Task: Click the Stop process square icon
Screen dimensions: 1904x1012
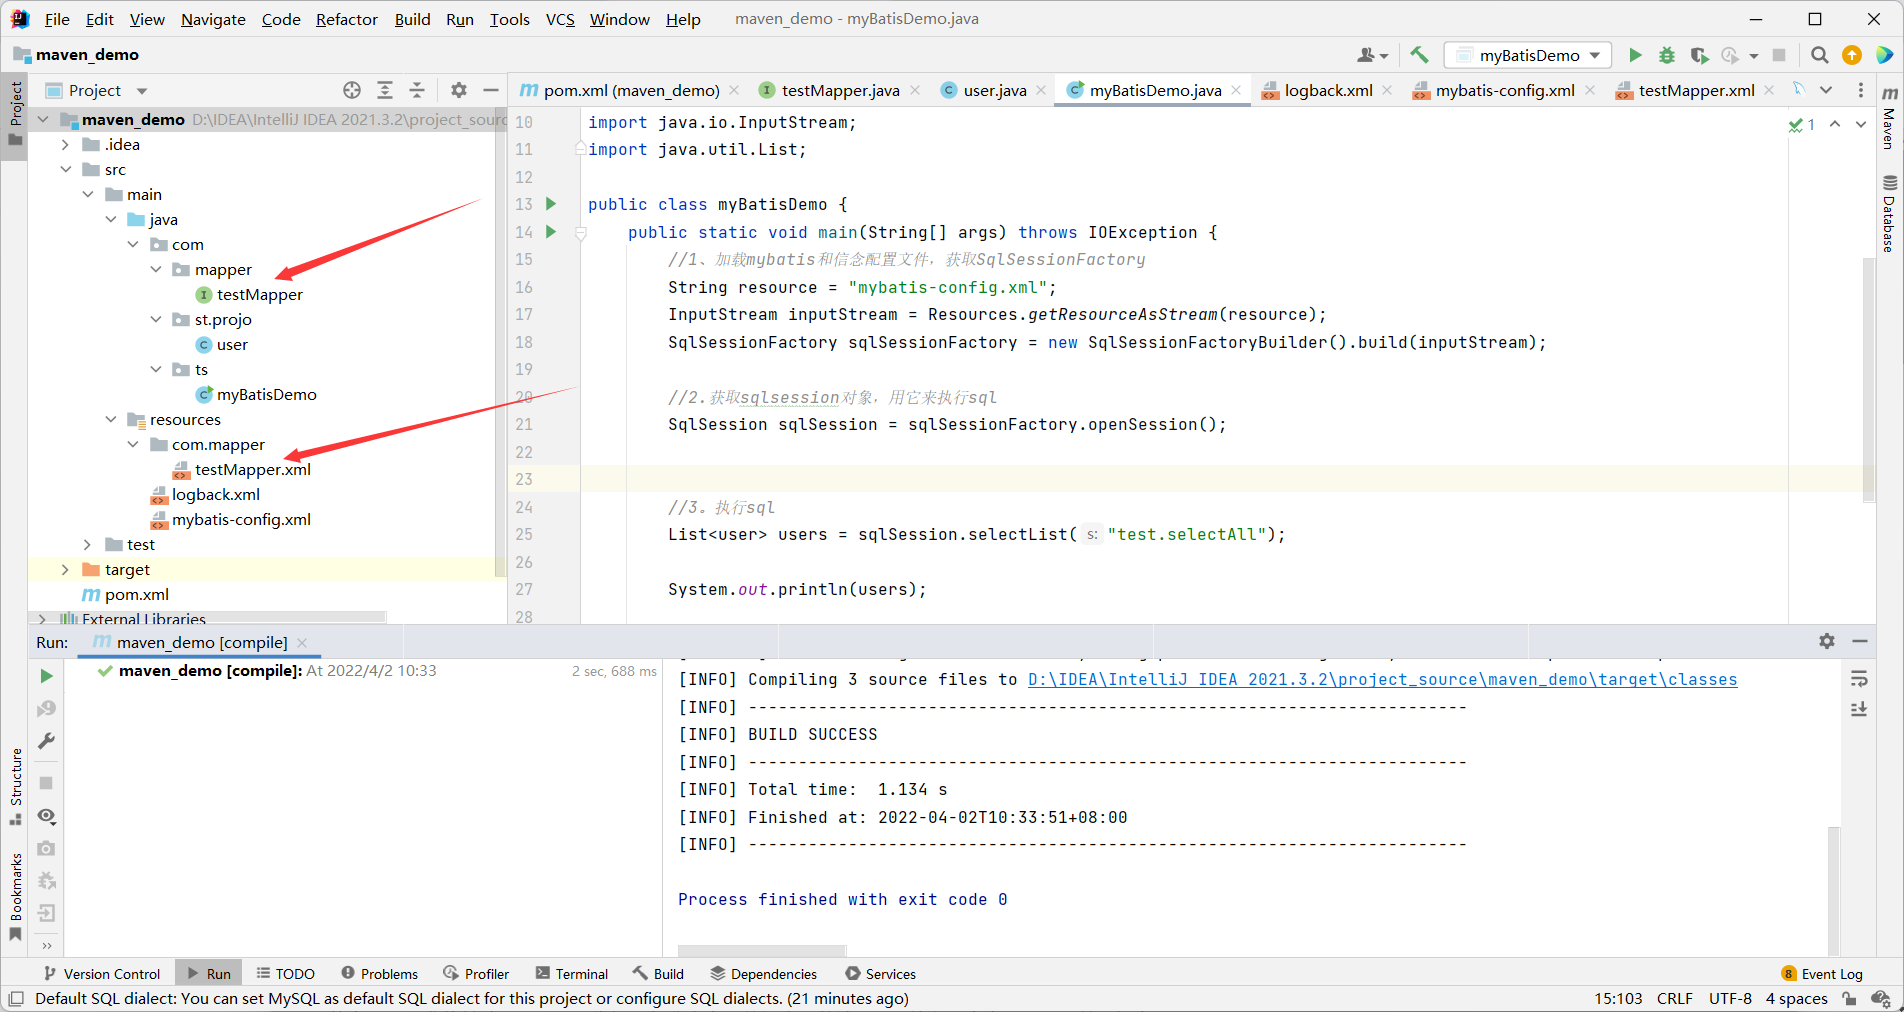Action: (x=1779, y=55)
